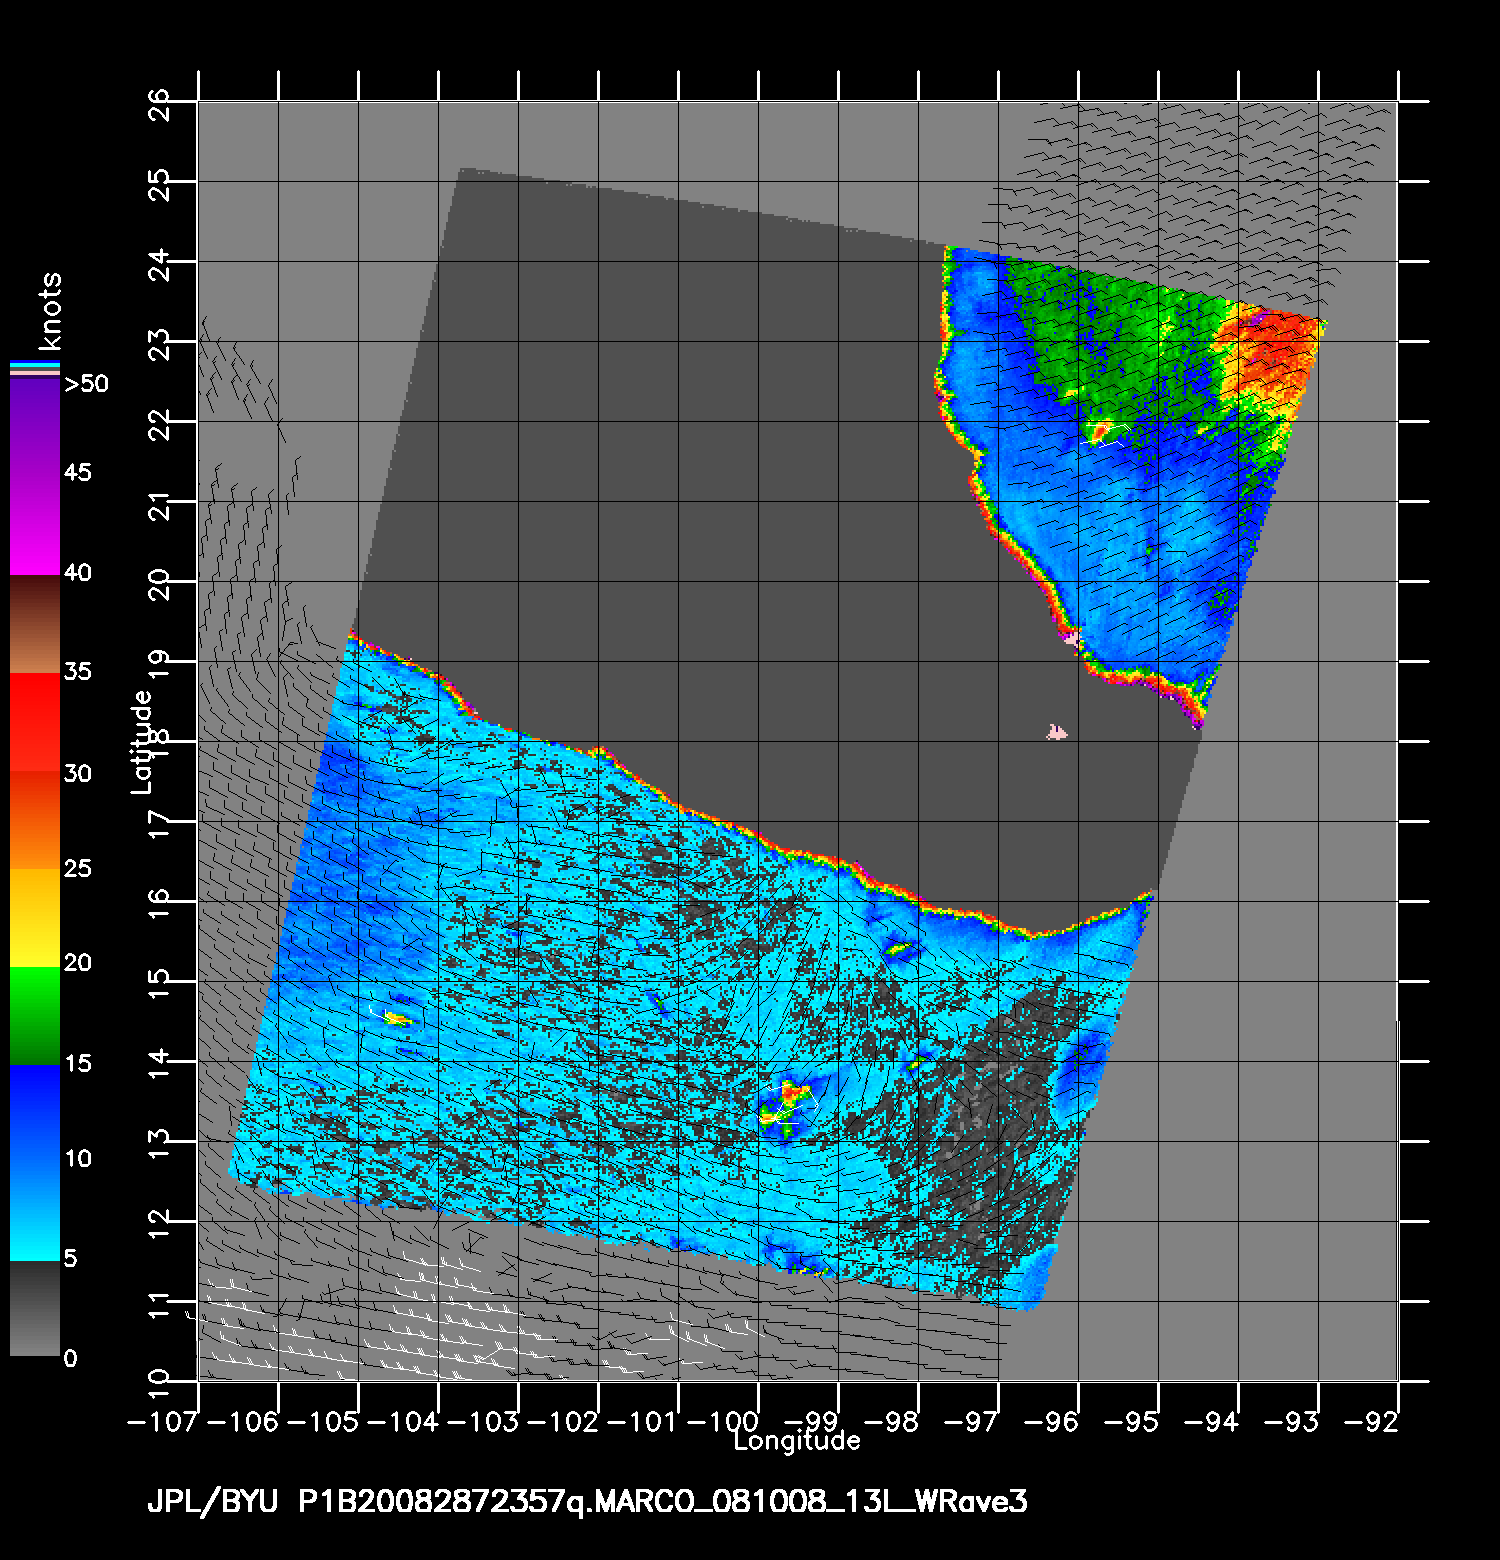
Task: Click the cyan 5–10 knots color band
Action: point(35,1212)
